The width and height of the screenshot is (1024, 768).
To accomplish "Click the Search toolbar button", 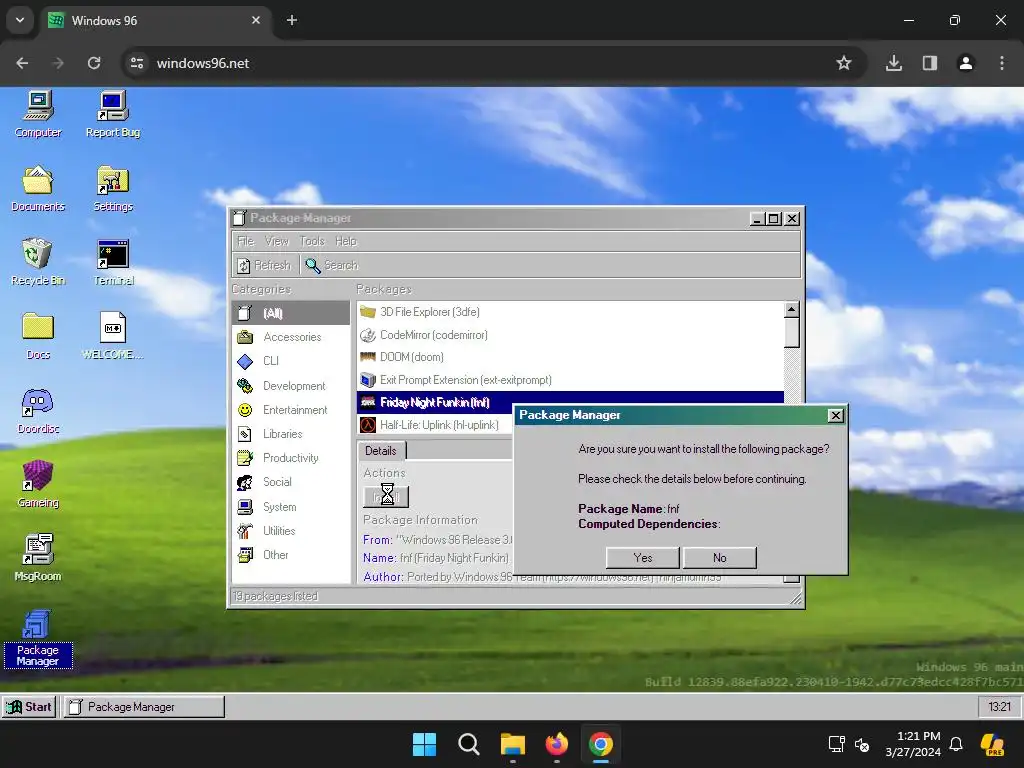I will pos(332,265).
